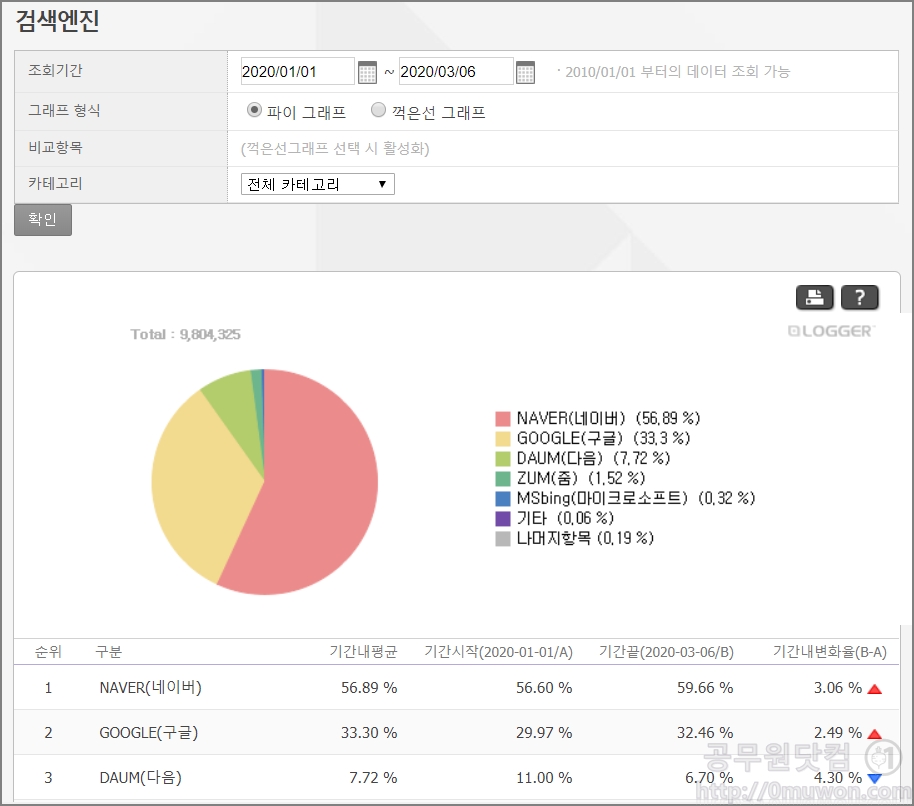Click the 3.06 % change rate cell
The height and width of the screenshot is (806, 914).
coord(838,688)
